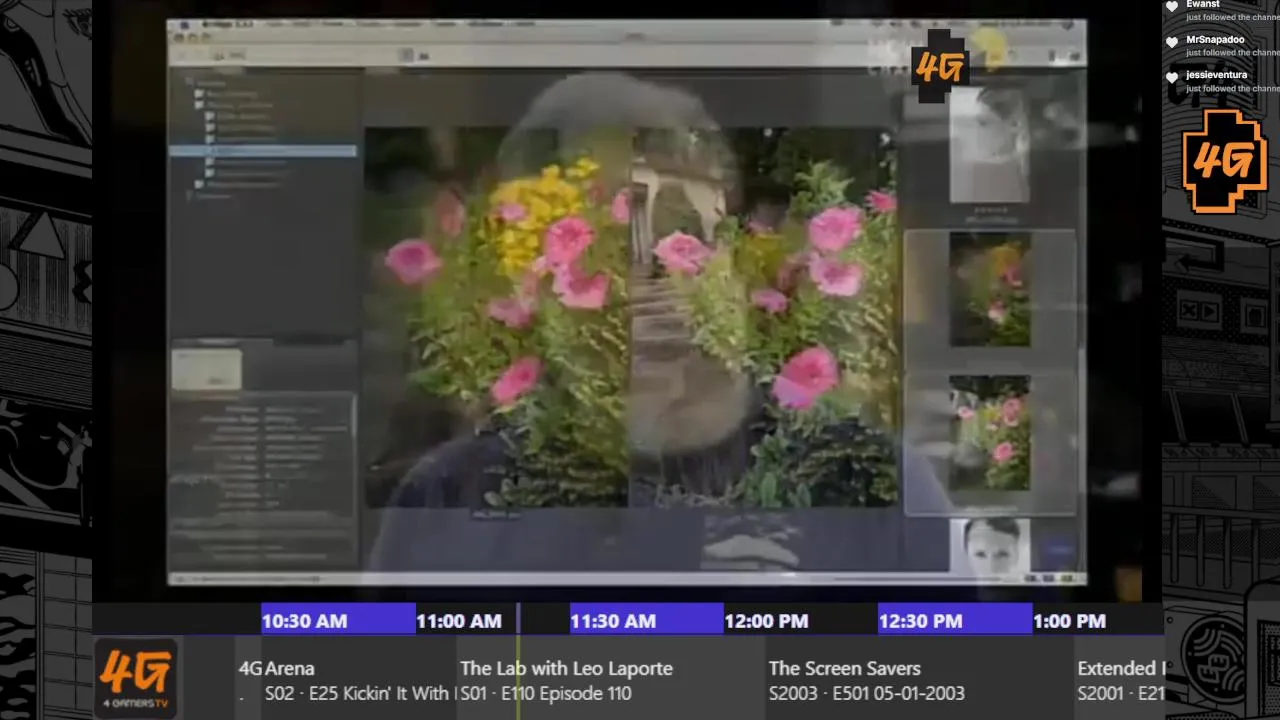Screen dimensions: 1280x720
Task: Open Ewanst's follower name
Action: point(1203,4)
